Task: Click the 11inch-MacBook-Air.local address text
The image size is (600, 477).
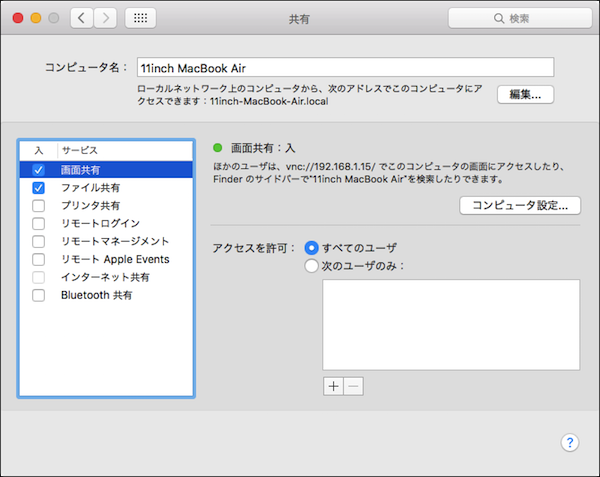Action: (269, 101)
